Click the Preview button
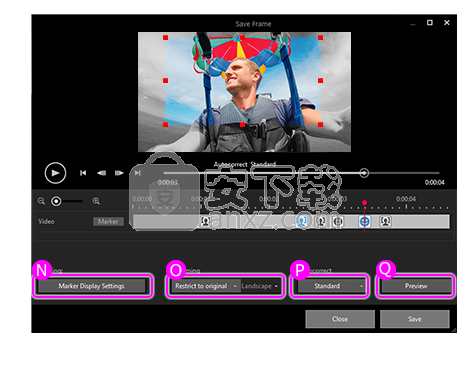Screen dimensions: 474x385 tap(416, 286)
